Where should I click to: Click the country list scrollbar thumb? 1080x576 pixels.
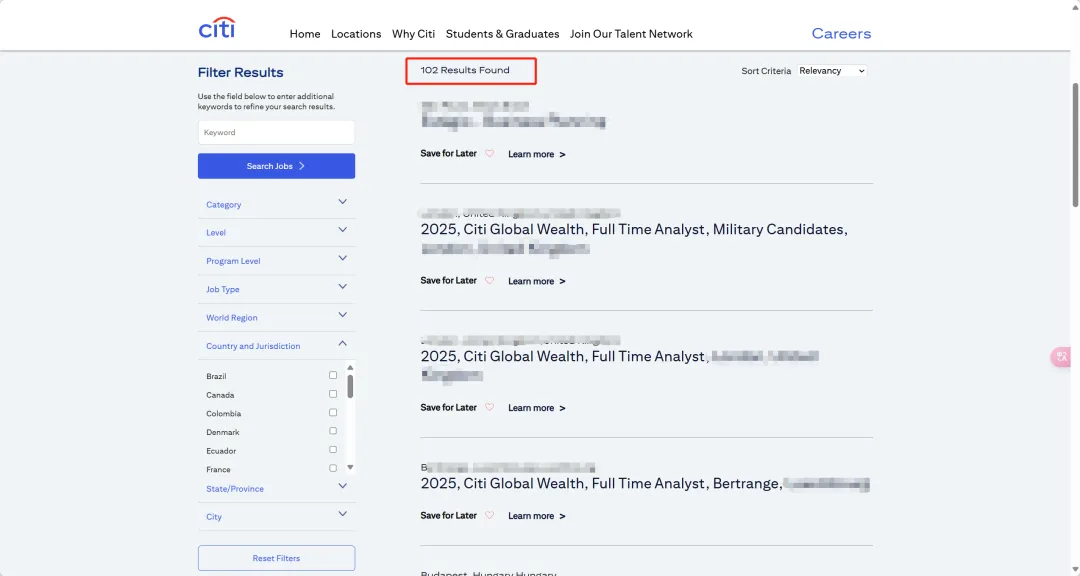coord(350,387)
